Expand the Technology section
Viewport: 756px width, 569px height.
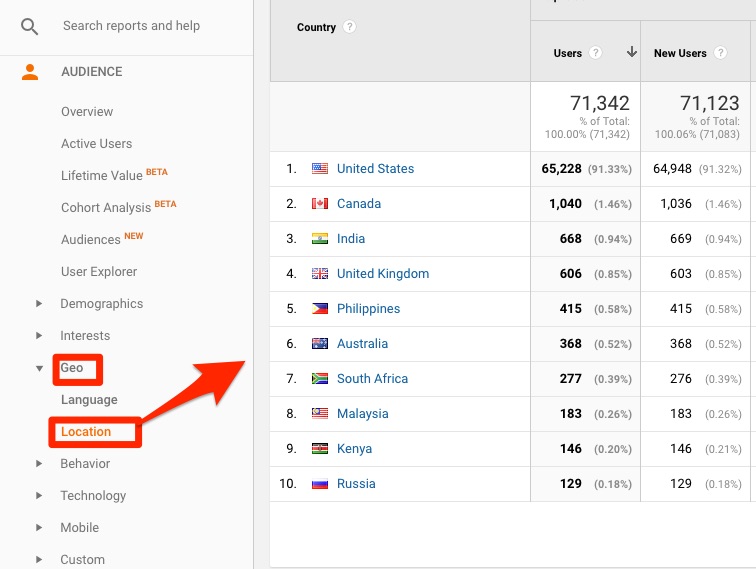click(39, 495)
